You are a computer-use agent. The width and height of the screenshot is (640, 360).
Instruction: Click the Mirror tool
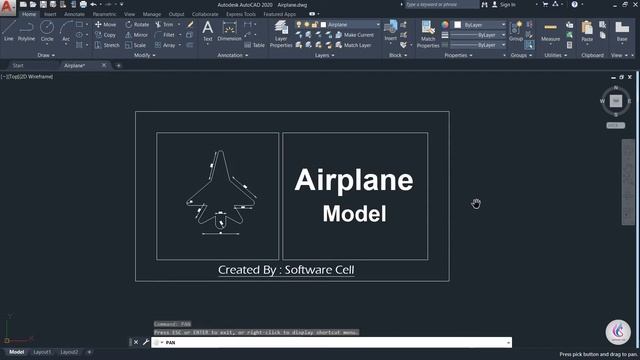coord(137,35)
